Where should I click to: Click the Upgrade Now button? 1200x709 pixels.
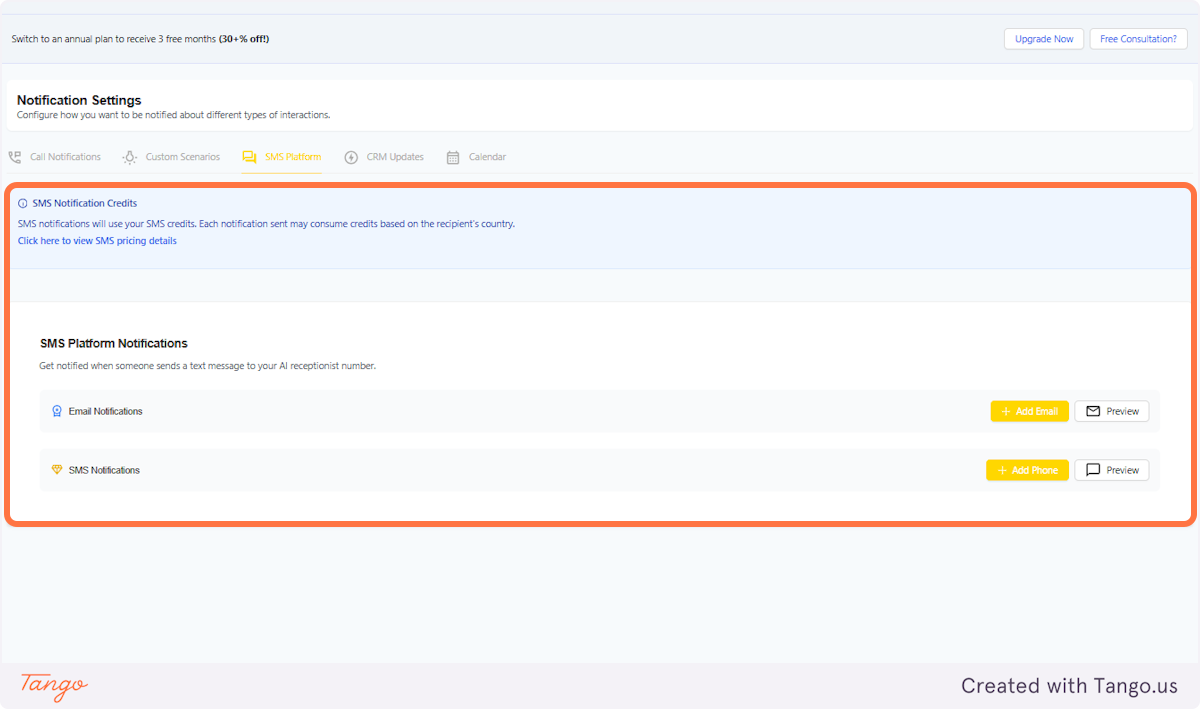1043,39
